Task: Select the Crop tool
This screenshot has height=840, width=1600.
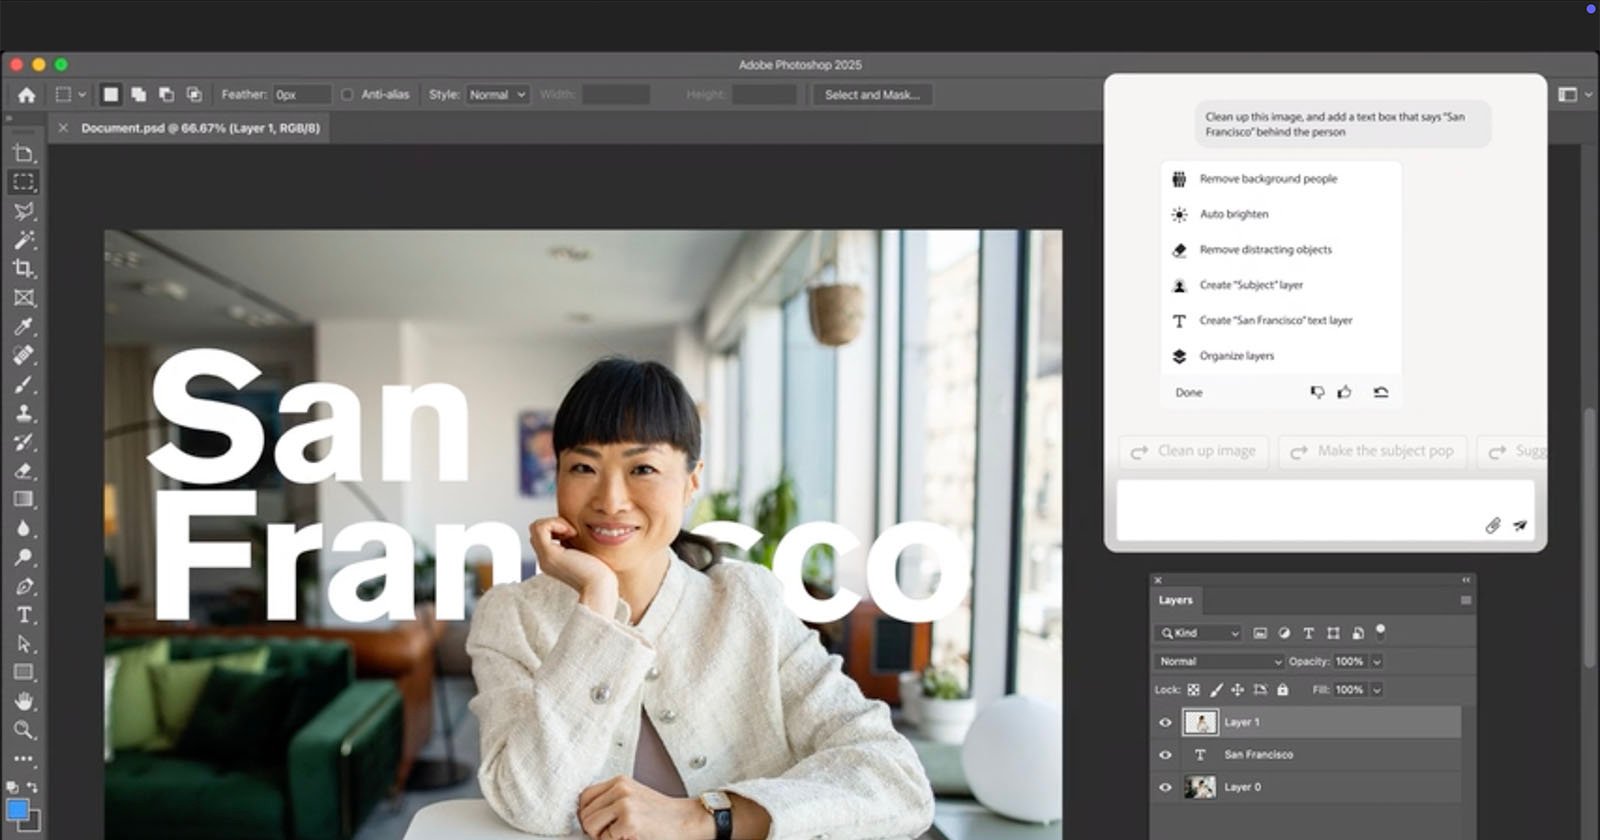Action: (23, 268)
